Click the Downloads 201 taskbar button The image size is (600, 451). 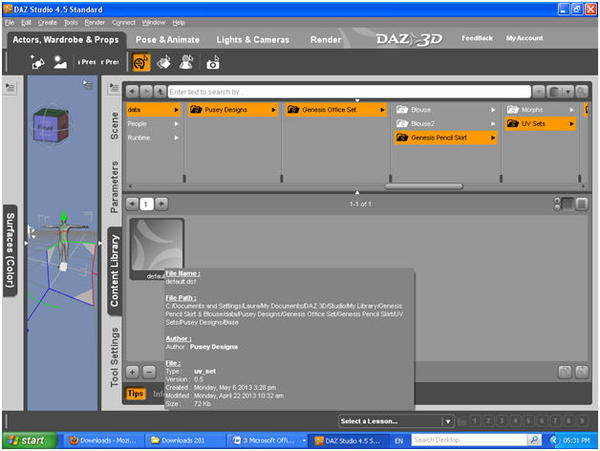click(184, 441)
